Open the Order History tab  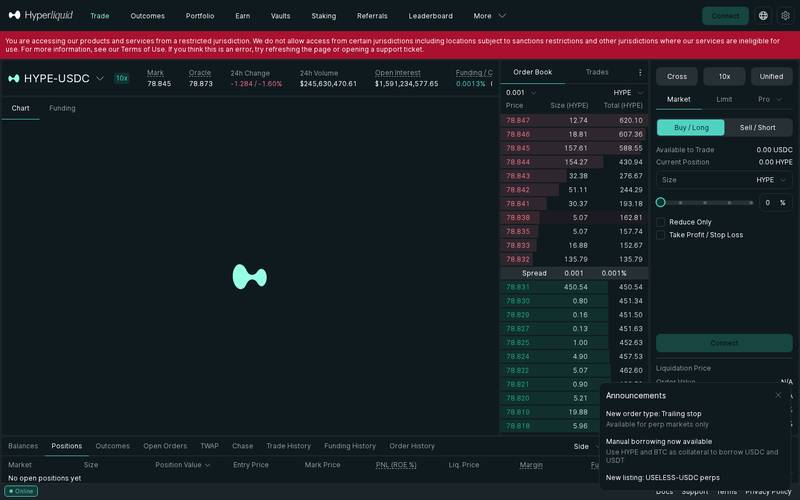(x=412, y=446)
